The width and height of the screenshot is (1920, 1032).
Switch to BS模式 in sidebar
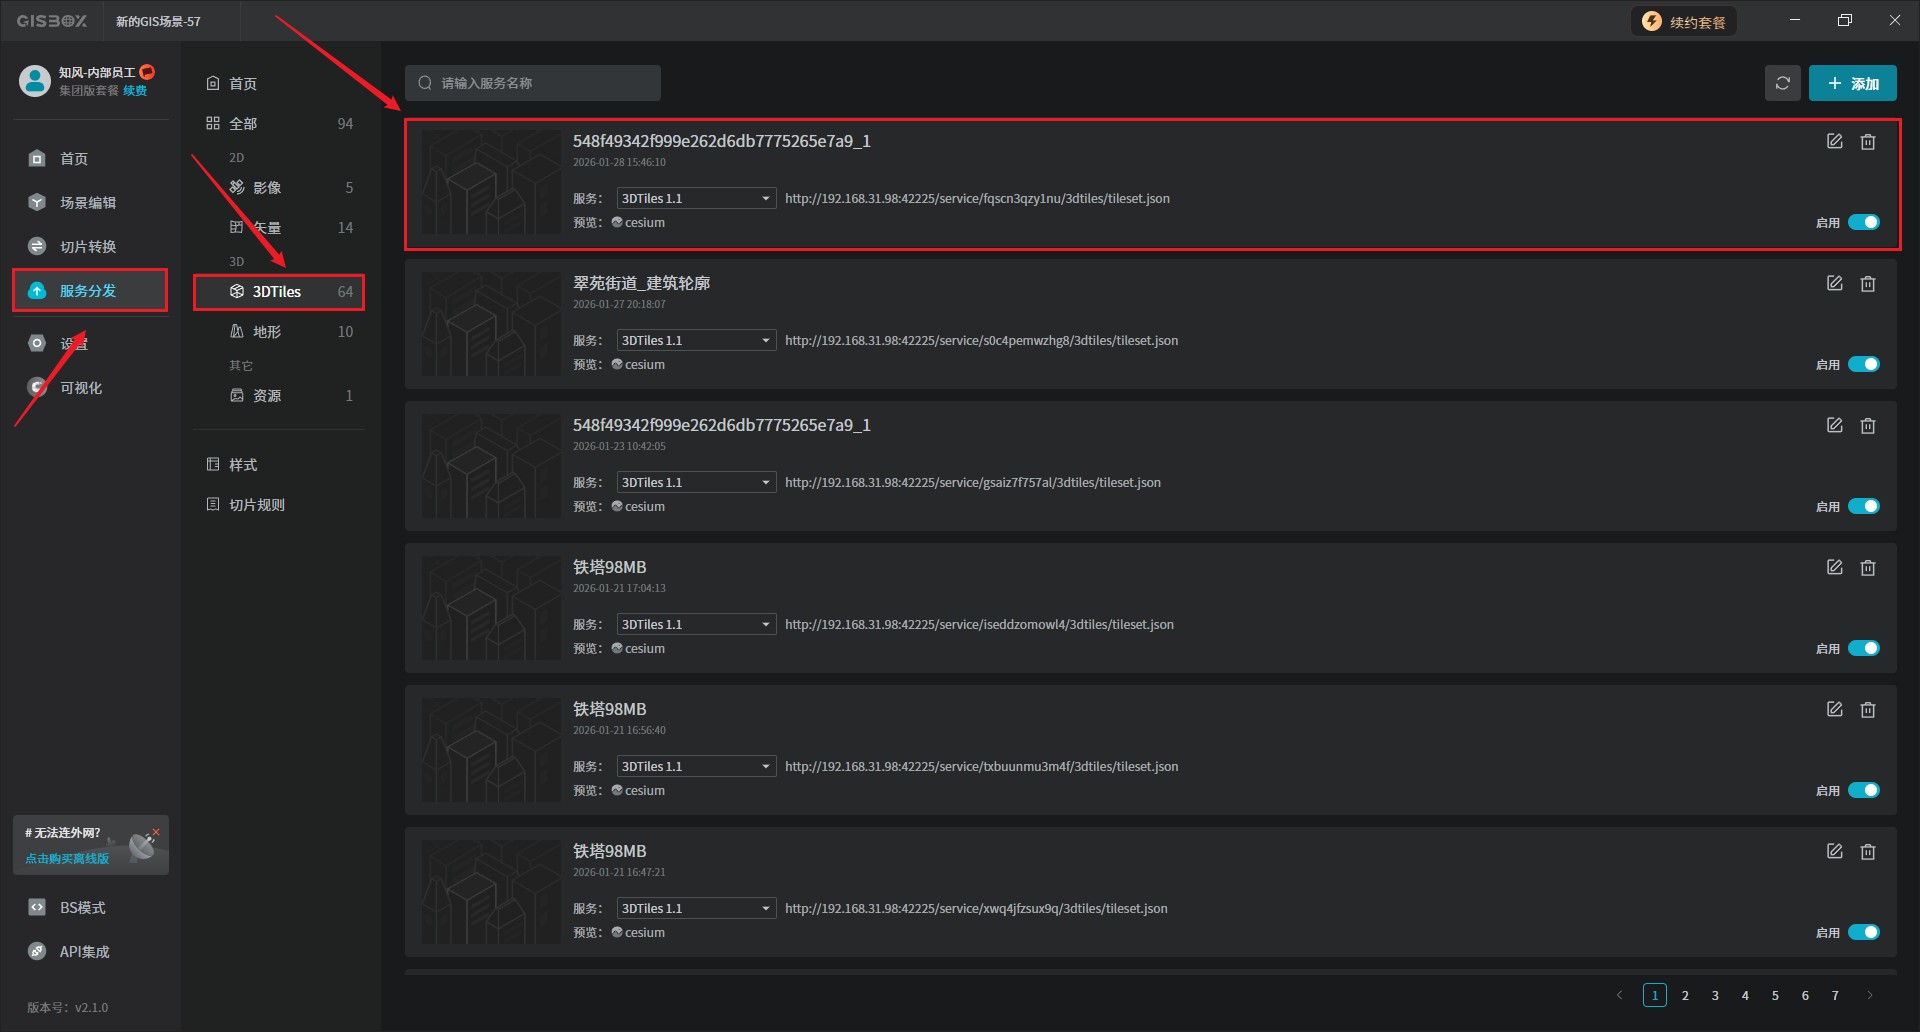coord(82,908)
